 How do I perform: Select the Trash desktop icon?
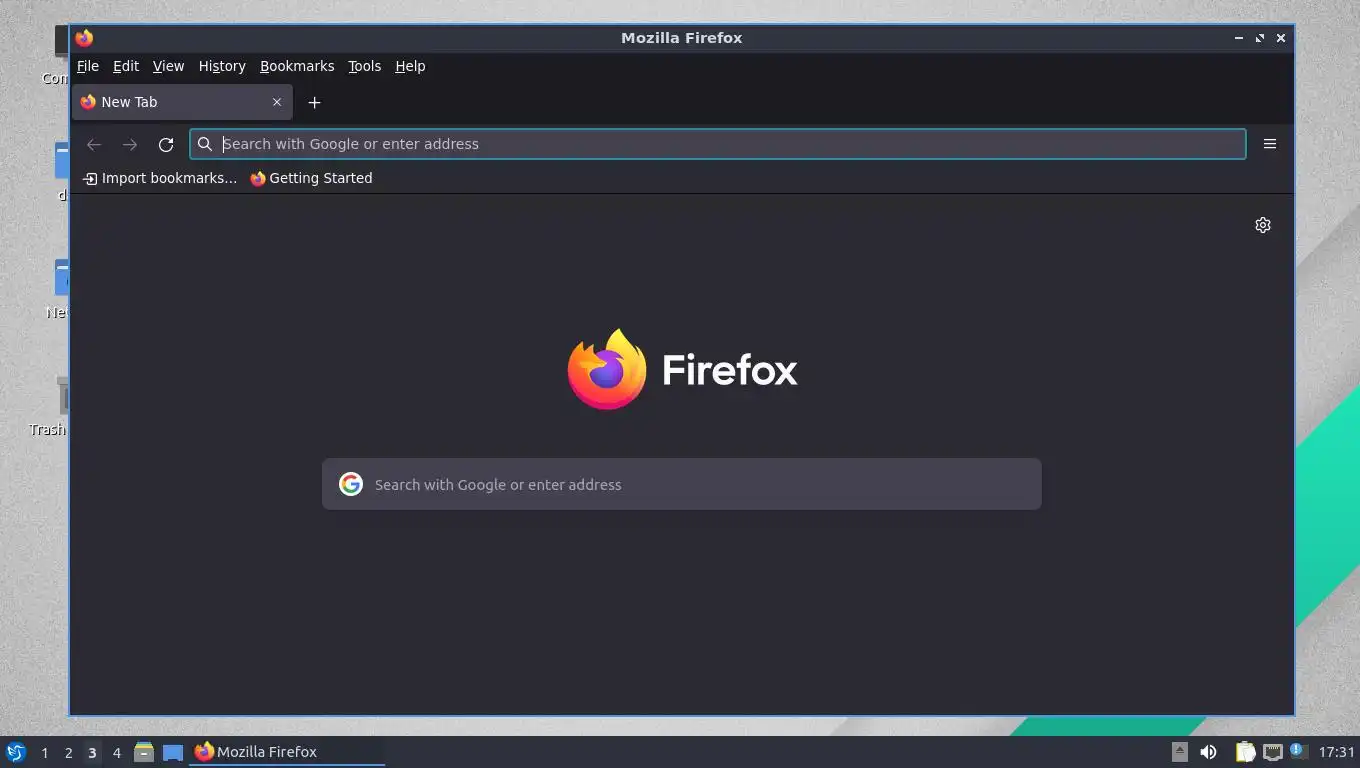[x=50, y=408]
